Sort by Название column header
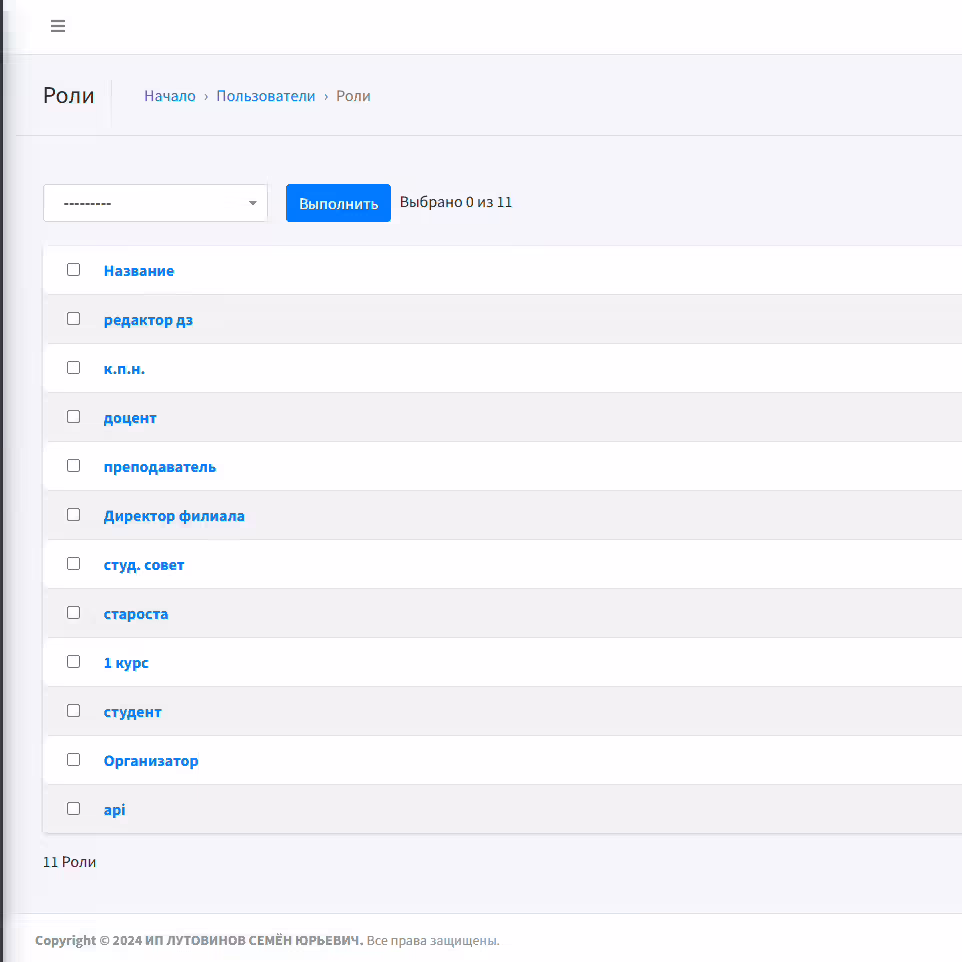Screen dimensions: 962x962 (x=139, y=271)
